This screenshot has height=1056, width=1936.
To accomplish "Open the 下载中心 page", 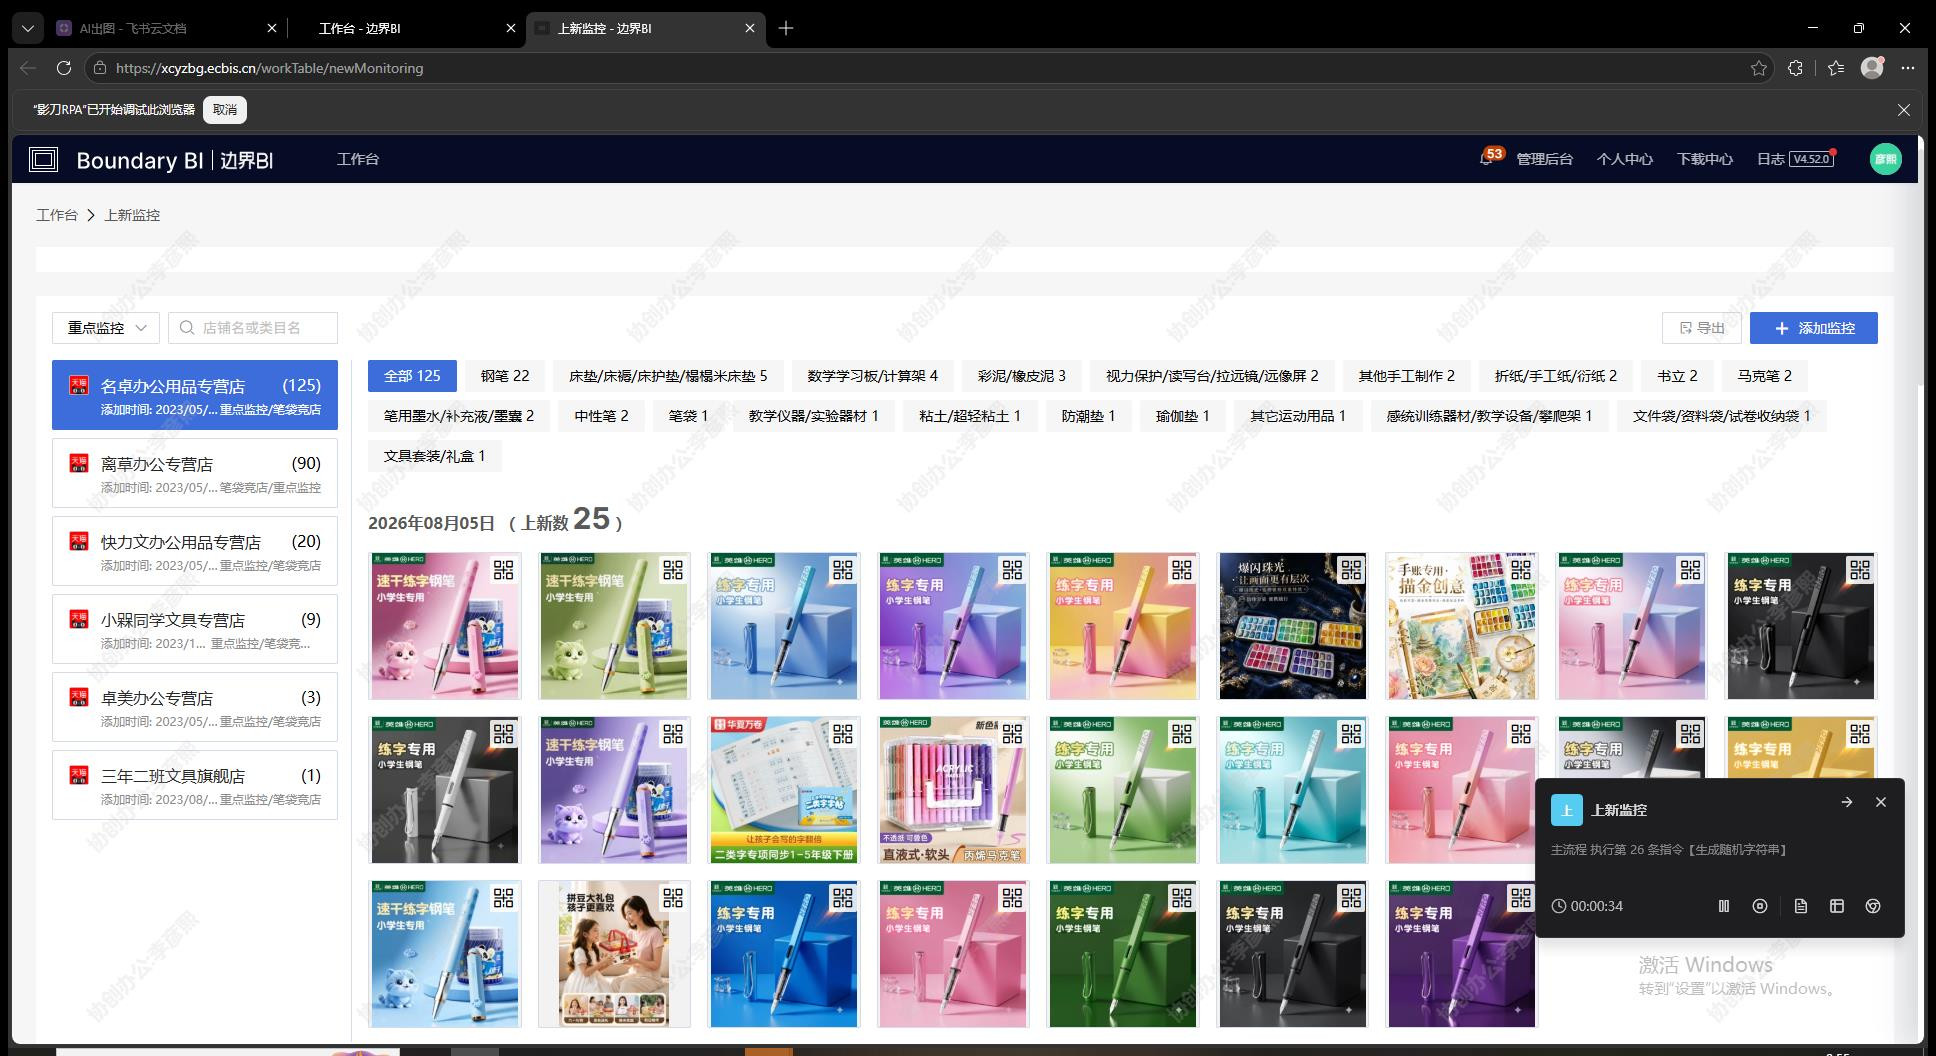I will [x=1705, y=159].
